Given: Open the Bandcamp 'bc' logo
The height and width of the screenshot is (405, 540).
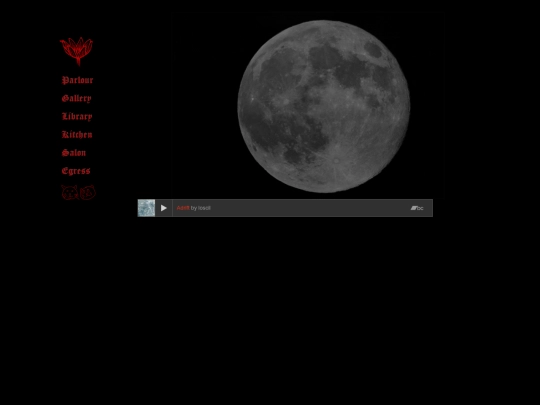Looking at the screenshot, I should (x=417, y=208).
